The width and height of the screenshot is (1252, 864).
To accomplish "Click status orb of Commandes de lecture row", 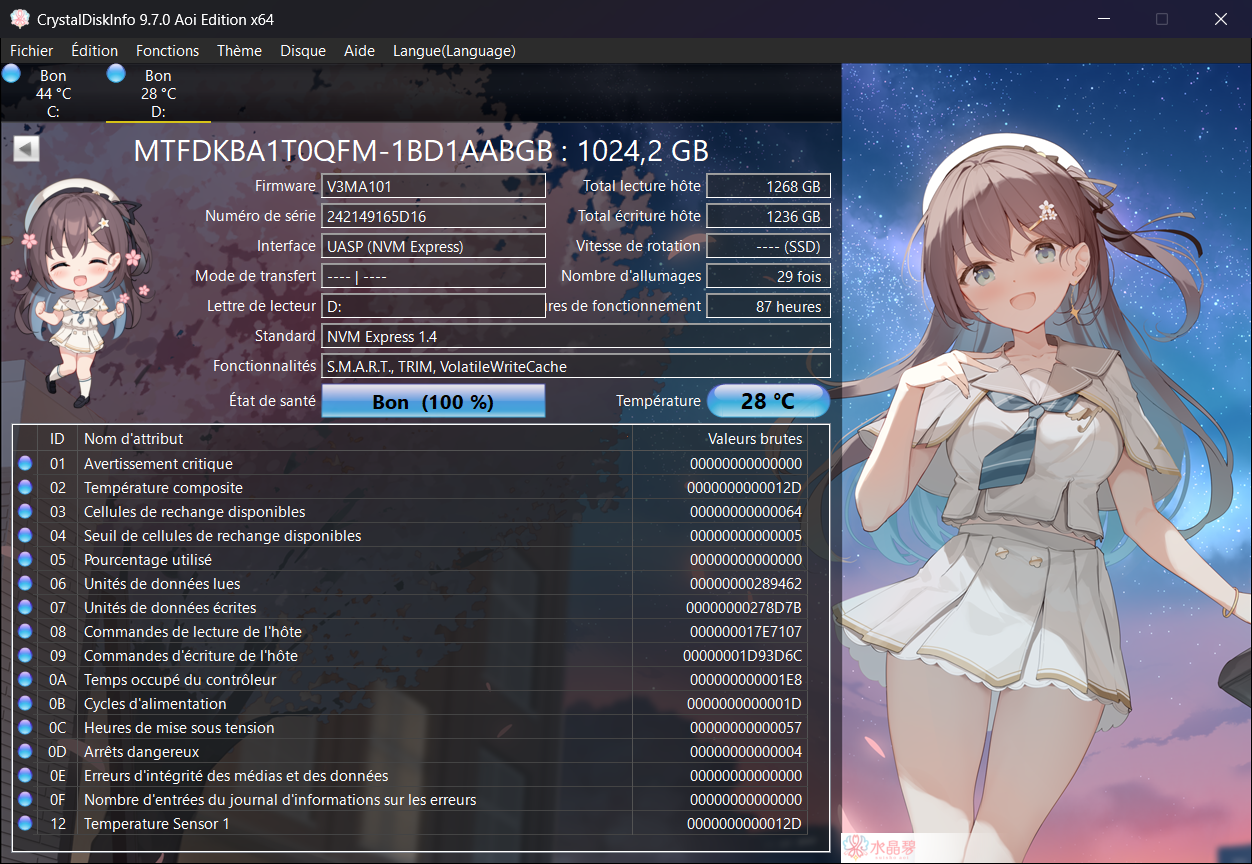I will coord(25,631).
